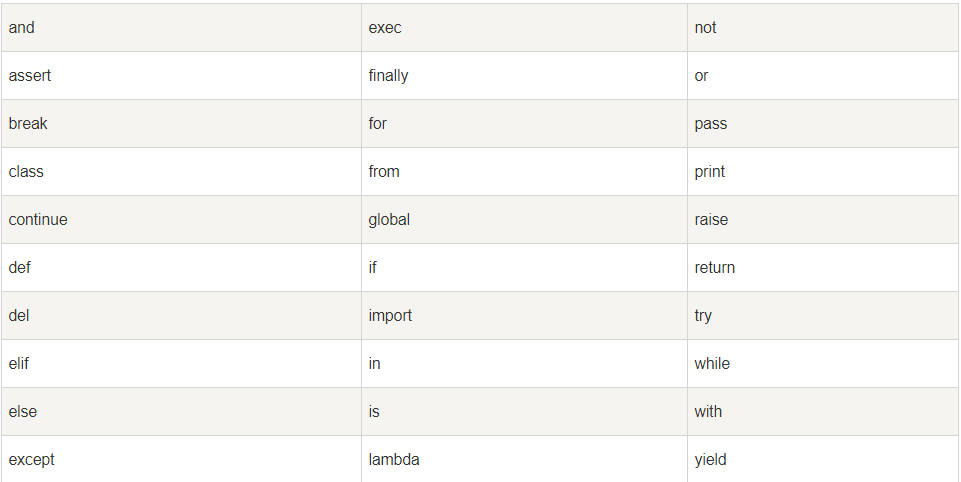961x482 pixels.
Task: Select the 'yield' keyword cell
Action: click(710, 460)
